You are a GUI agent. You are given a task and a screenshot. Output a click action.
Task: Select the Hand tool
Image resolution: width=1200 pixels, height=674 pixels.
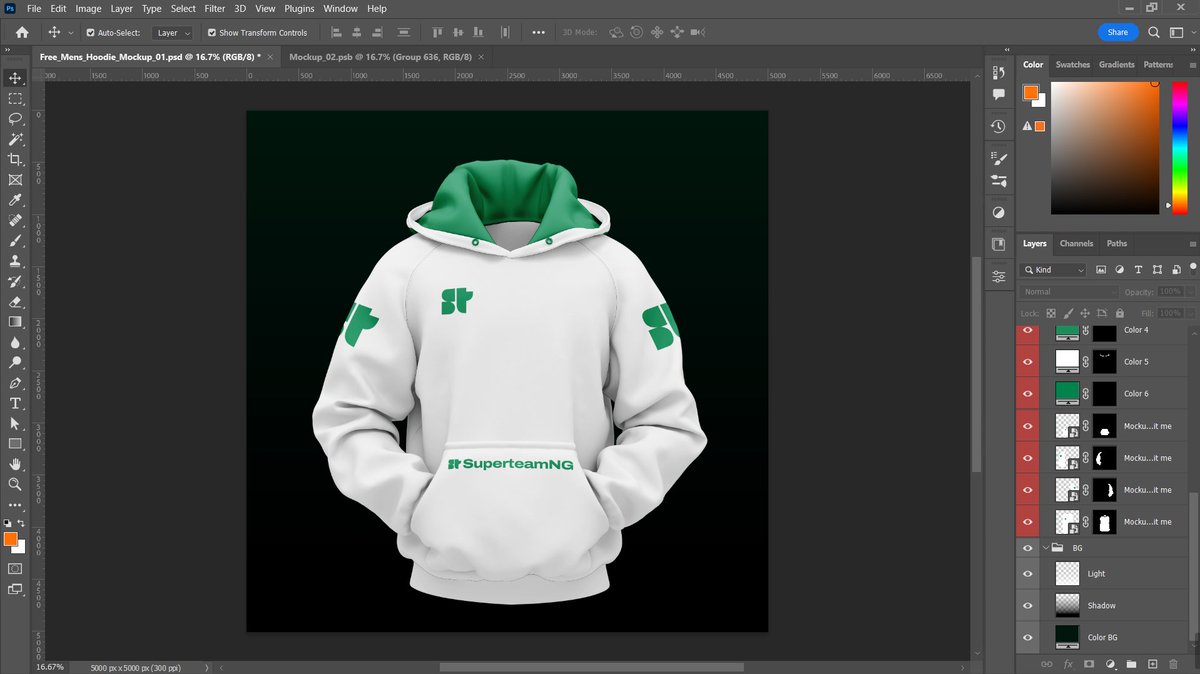click(15, 464)
